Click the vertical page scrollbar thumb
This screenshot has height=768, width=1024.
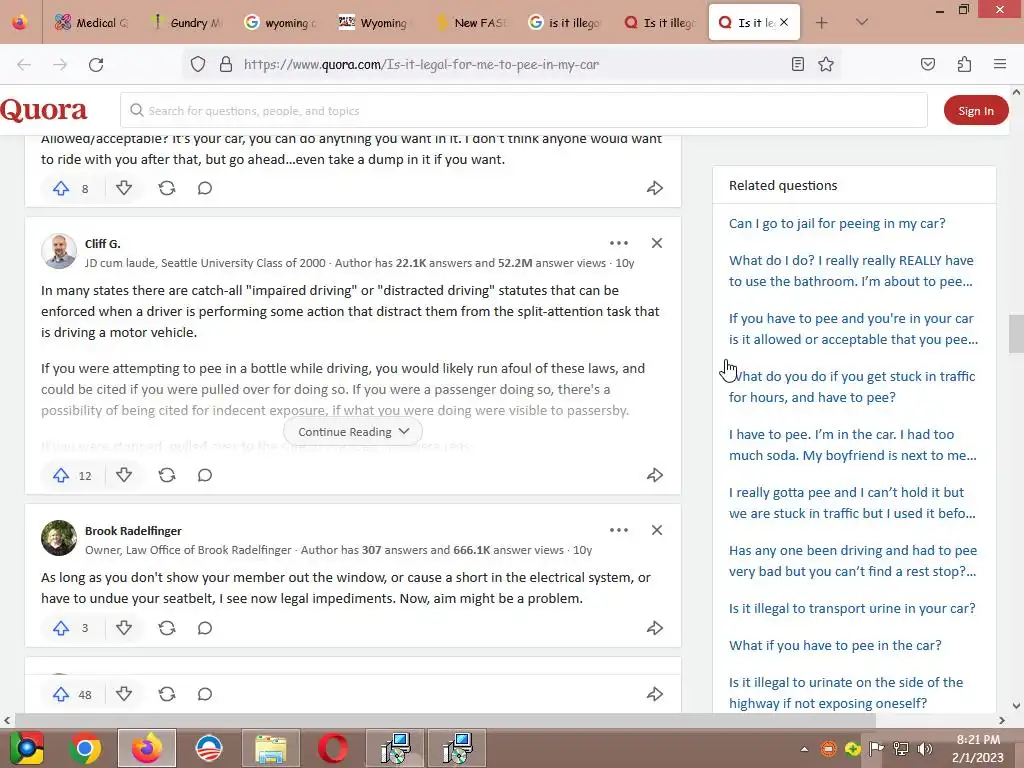pos(1016,334)
